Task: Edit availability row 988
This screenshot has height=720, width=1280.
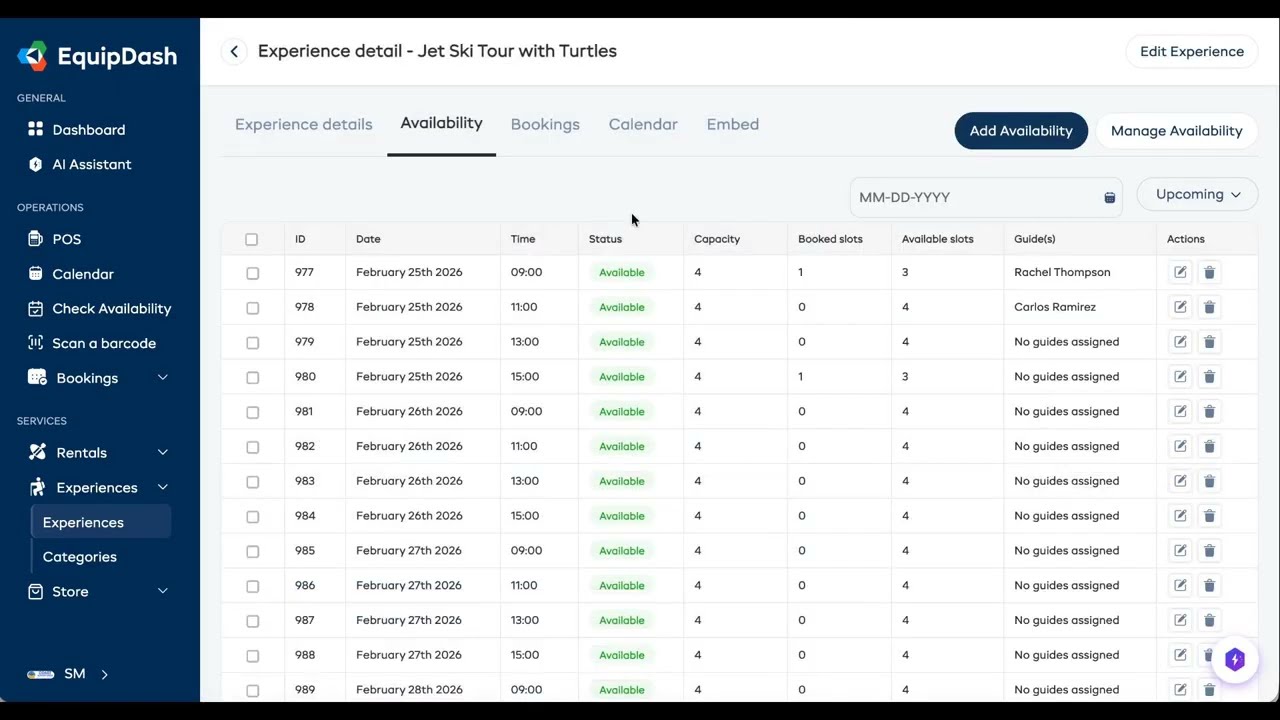Action: click(x=1180, y=655)
